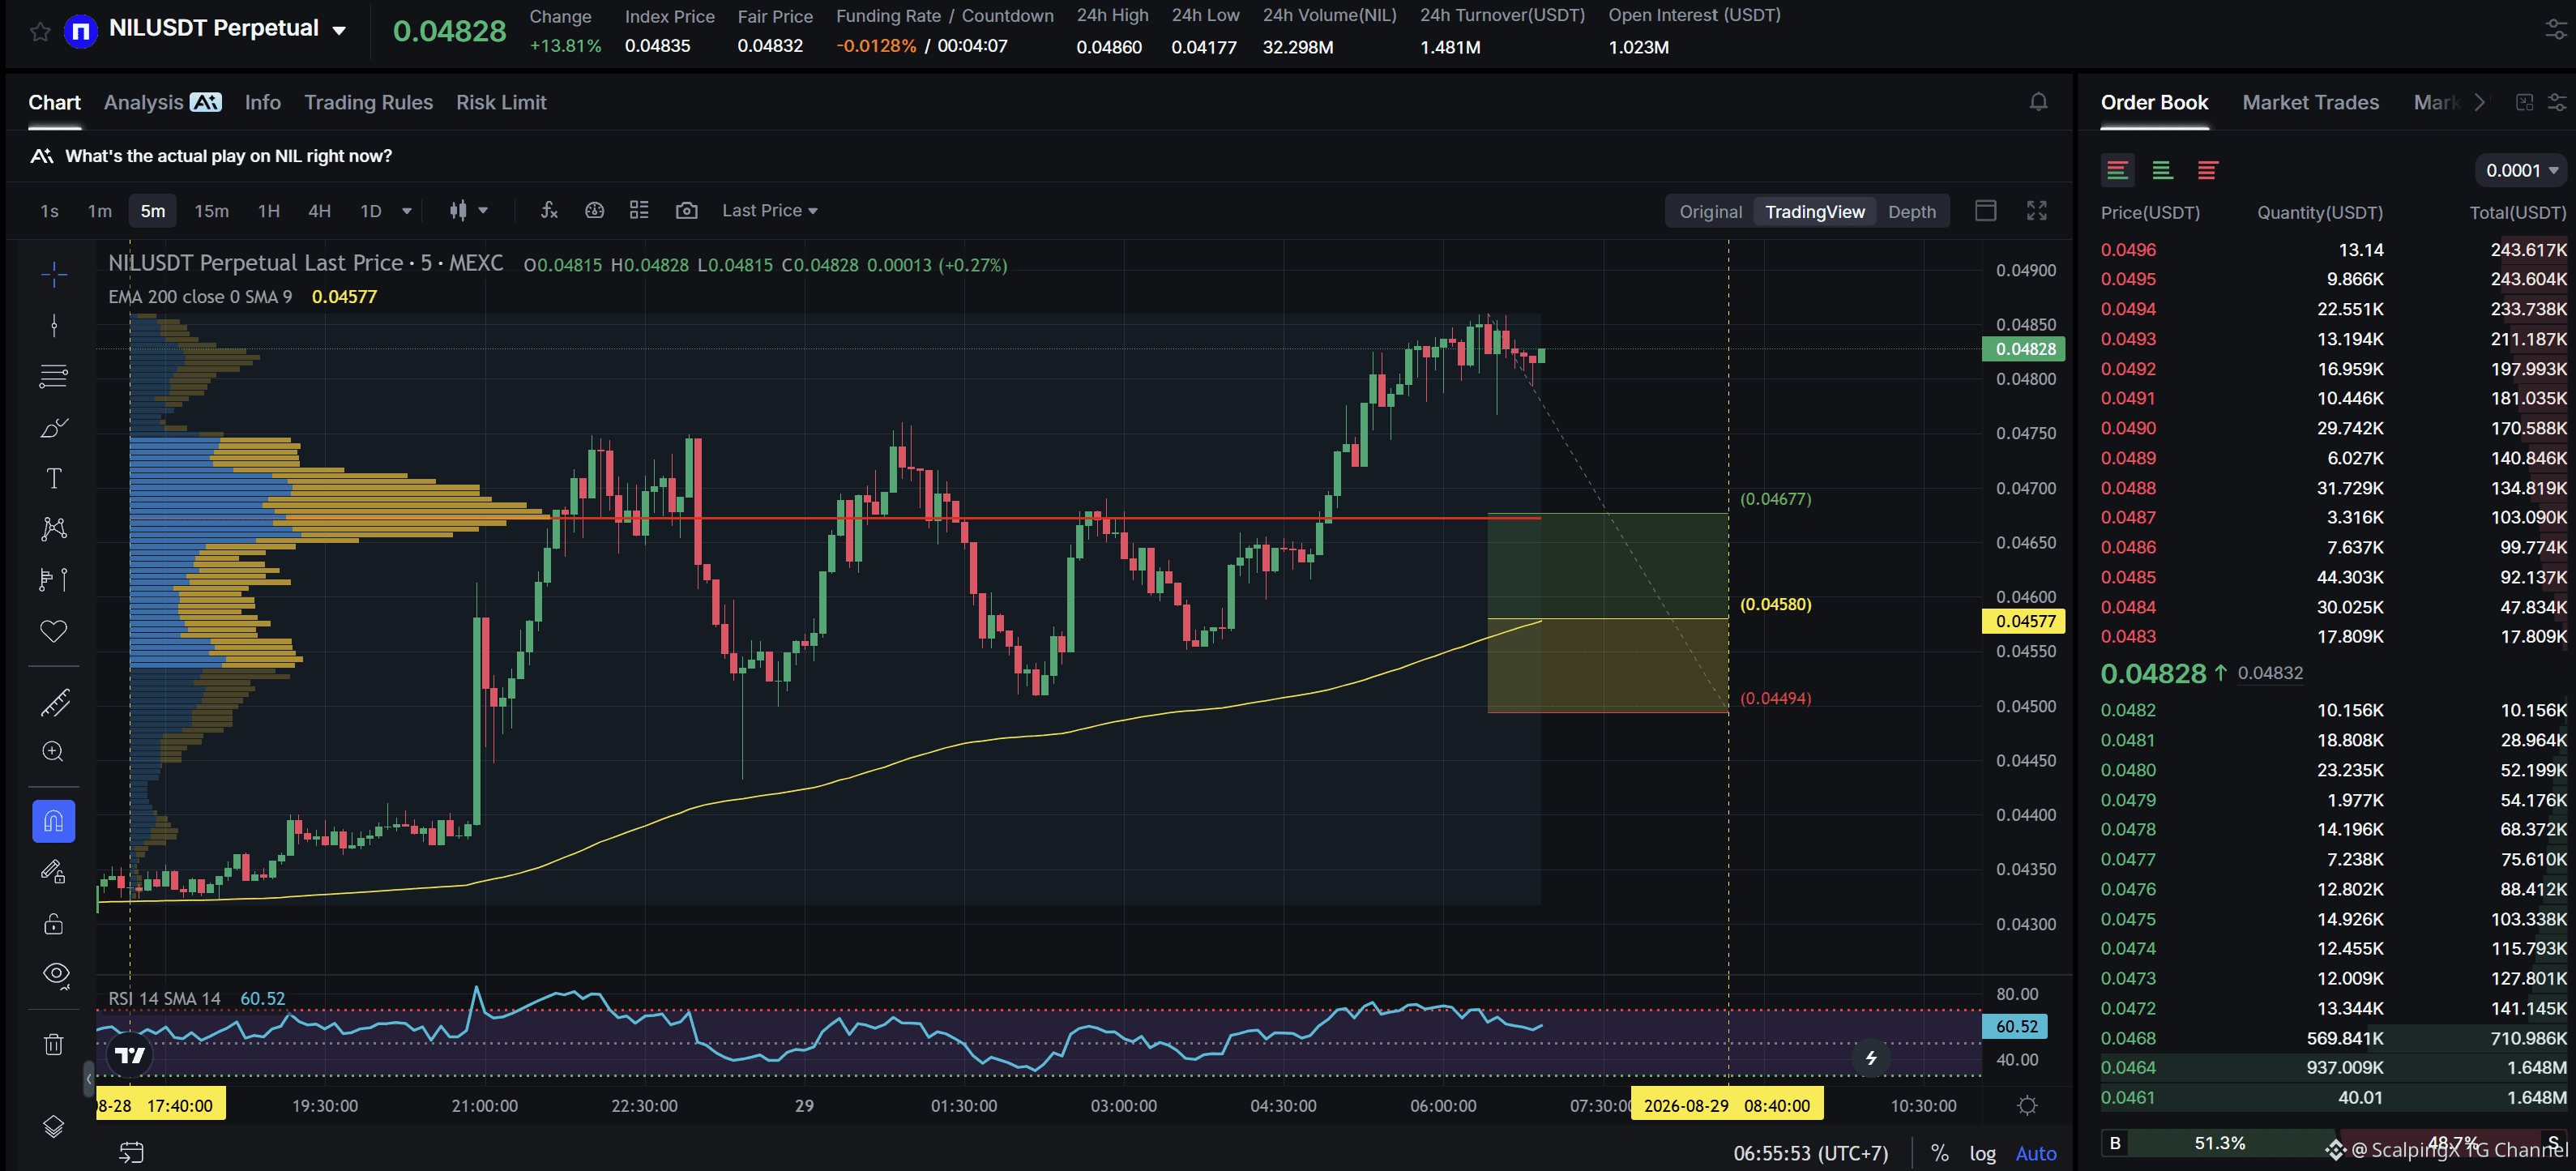Show both bids and asks order book view

2117,170
